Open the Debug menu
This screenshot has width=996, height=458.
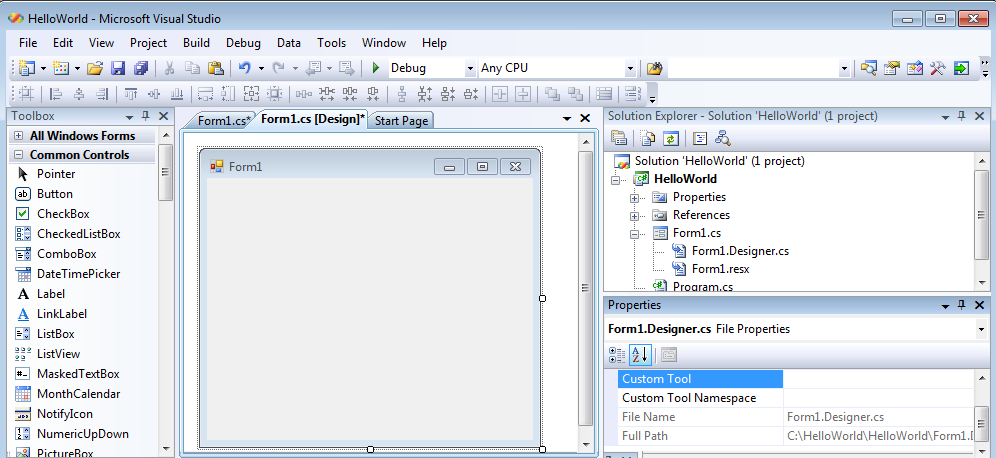(x=243, y=43)
